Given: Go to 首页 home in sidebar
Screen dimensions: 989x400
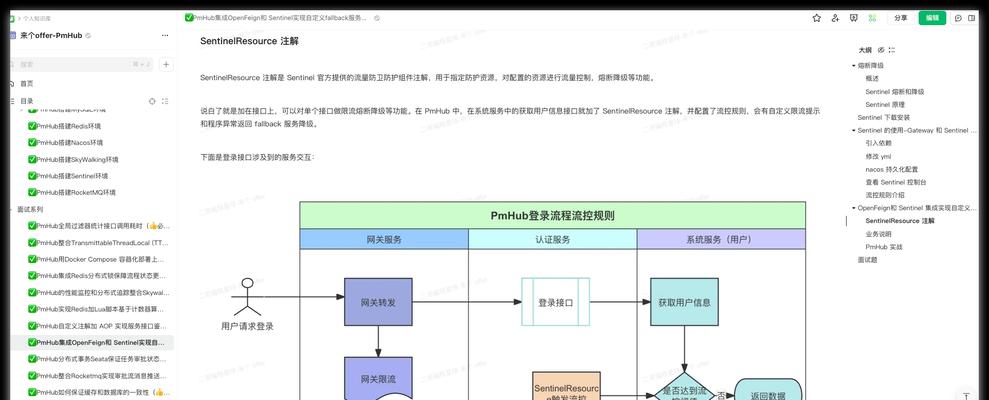Looking at the screenshot, I should (x=27, y=83).
